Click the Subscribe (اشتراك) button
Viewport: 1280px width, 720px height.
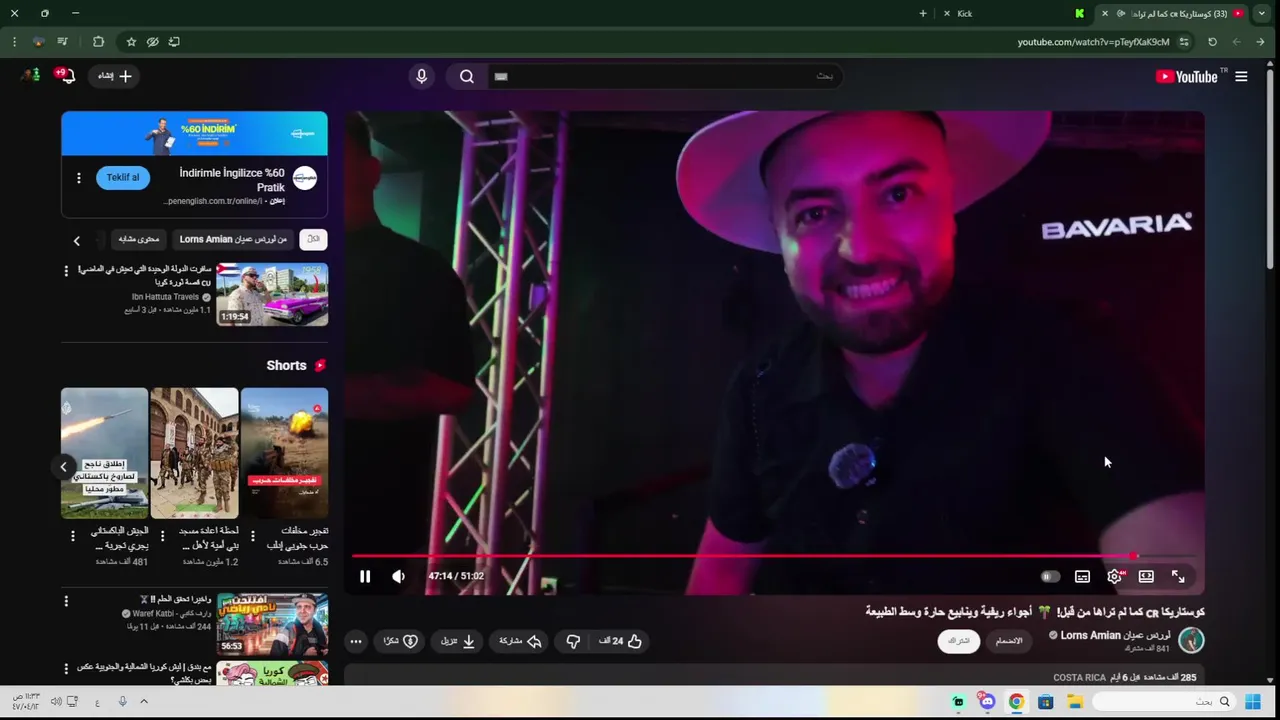pyautogui.click(x=958, y=641)
